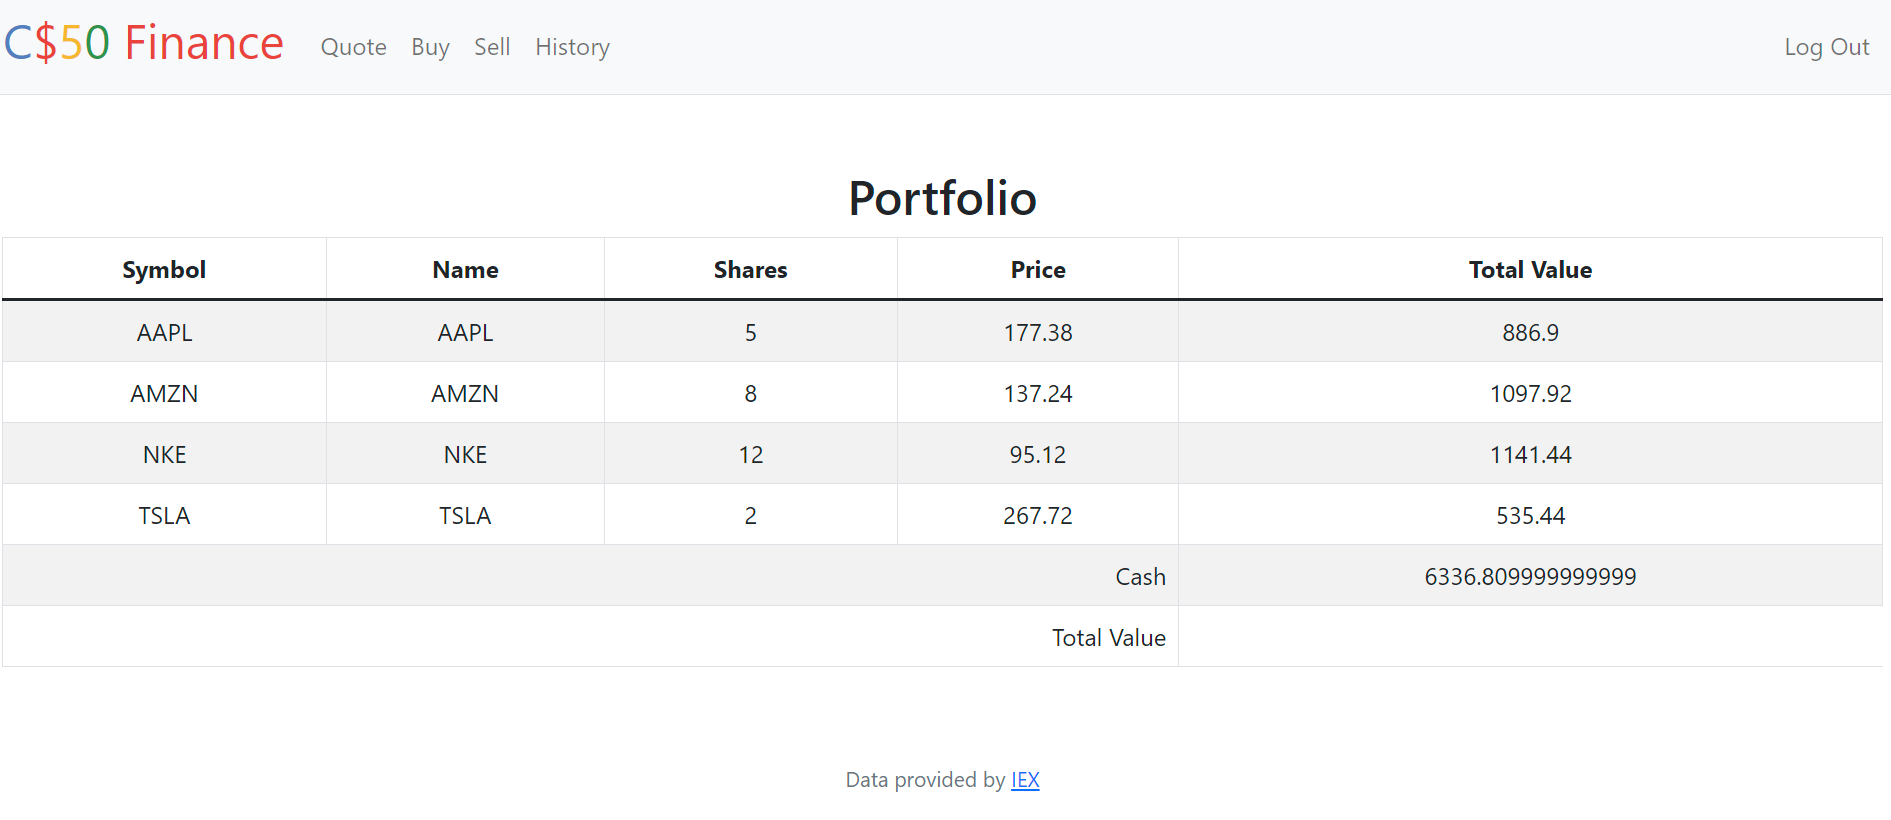1891x820 pixels.
Task: Open the Quote page
Action: tap(353, 47)
